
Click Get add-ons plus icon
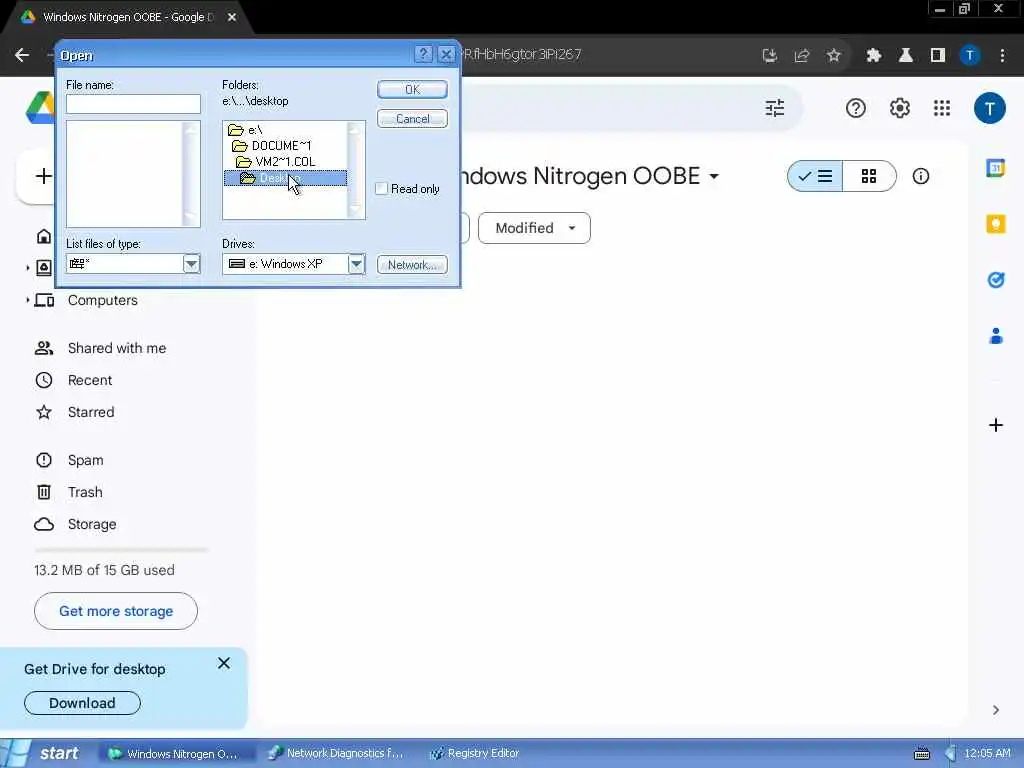tap(996, 425)
